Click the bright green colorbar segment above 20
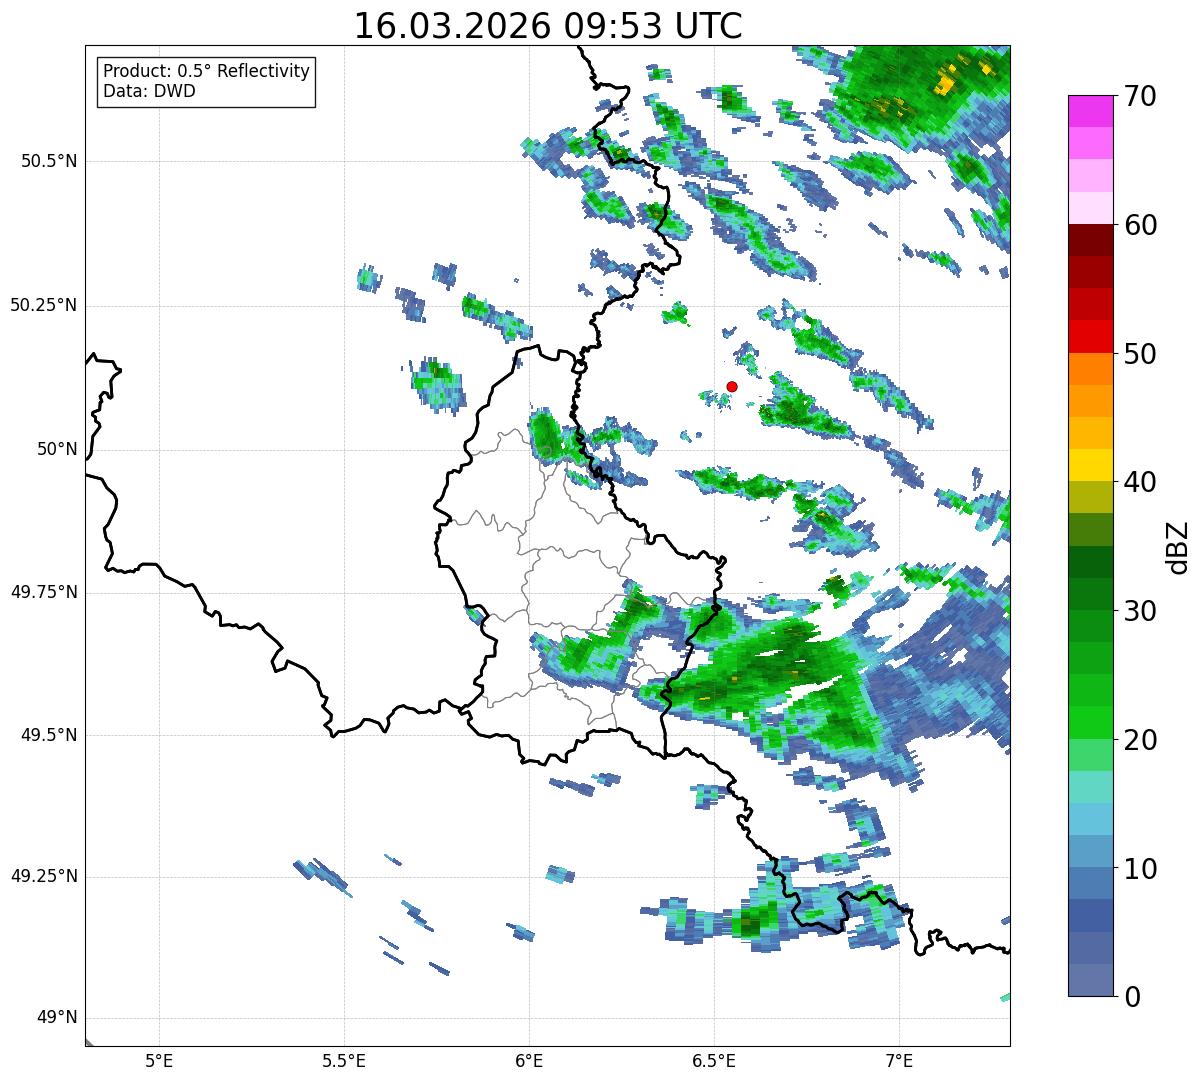 pyautogui.click(x=1090, y=723)
